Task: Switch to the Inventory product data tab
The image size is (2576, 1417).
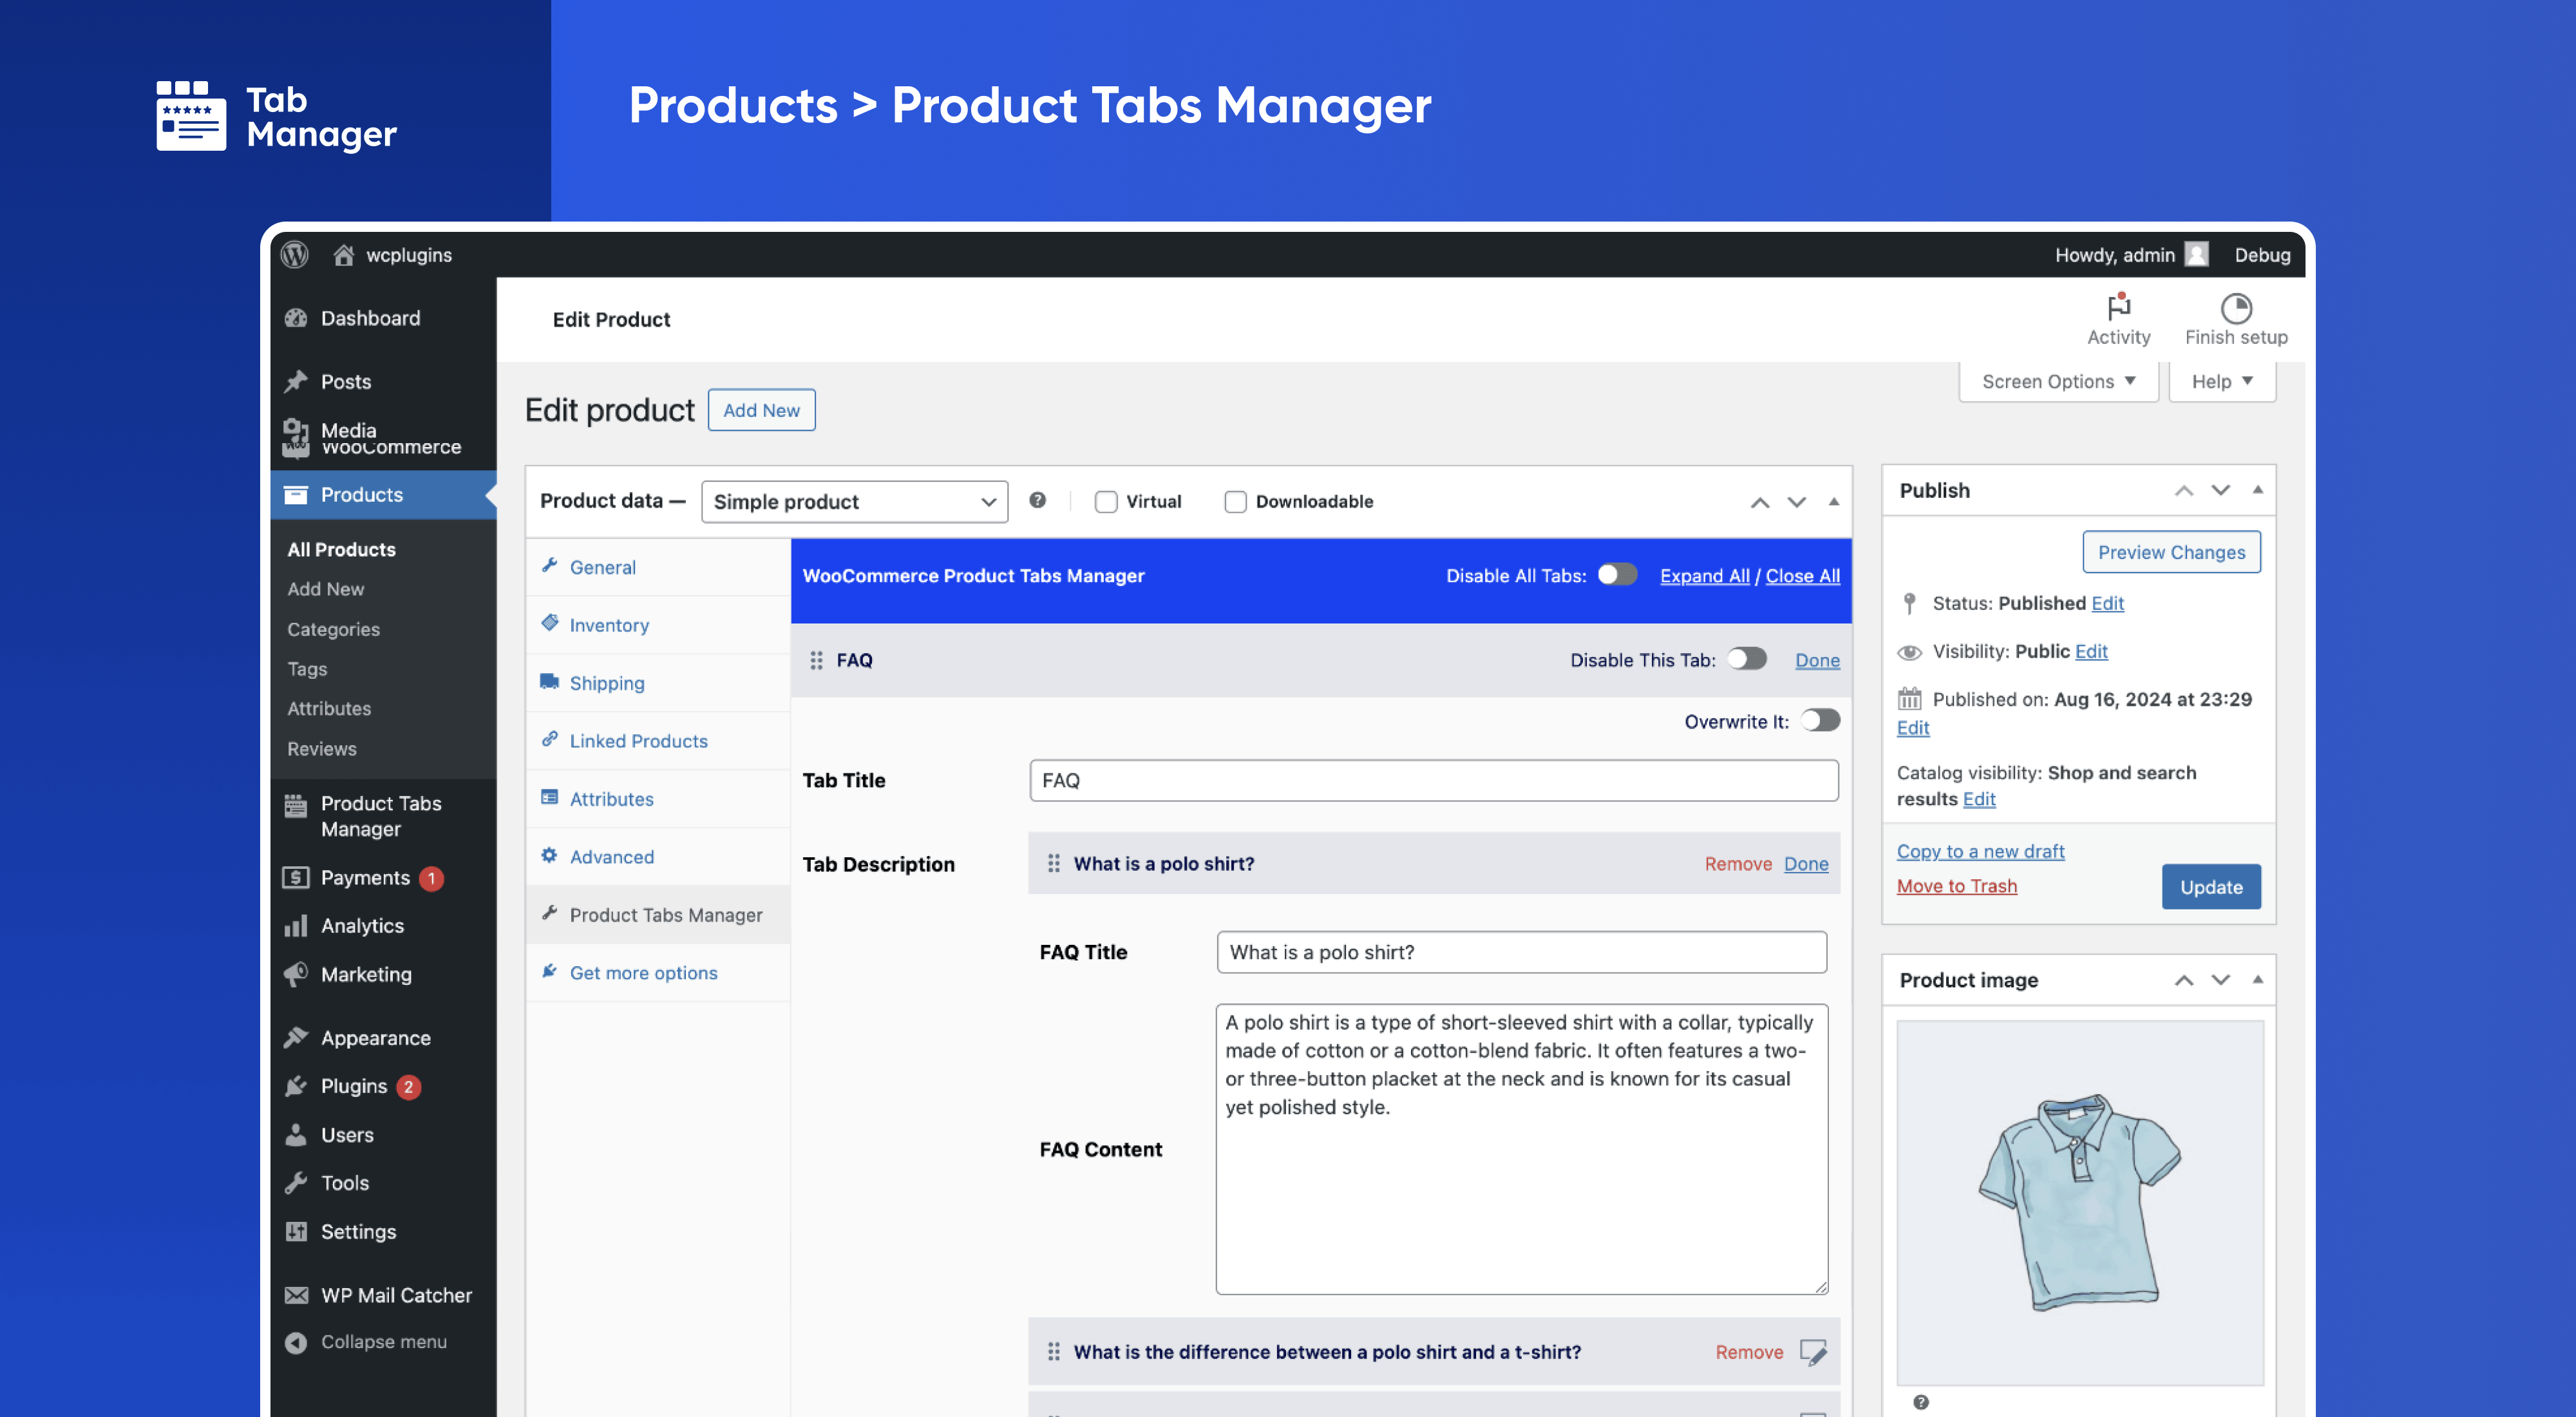Action: click(x=609, y=625)
